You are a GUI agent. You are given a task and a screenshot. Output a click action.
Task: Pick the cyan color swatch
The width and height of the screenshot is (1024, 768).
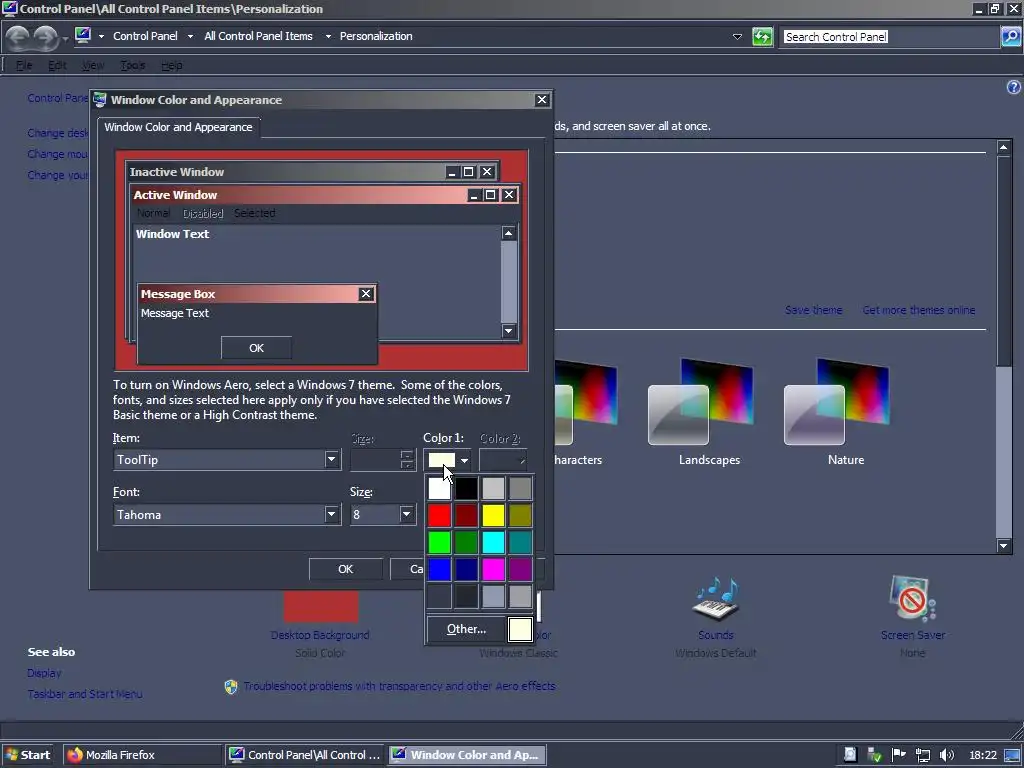tap(493, 543)
